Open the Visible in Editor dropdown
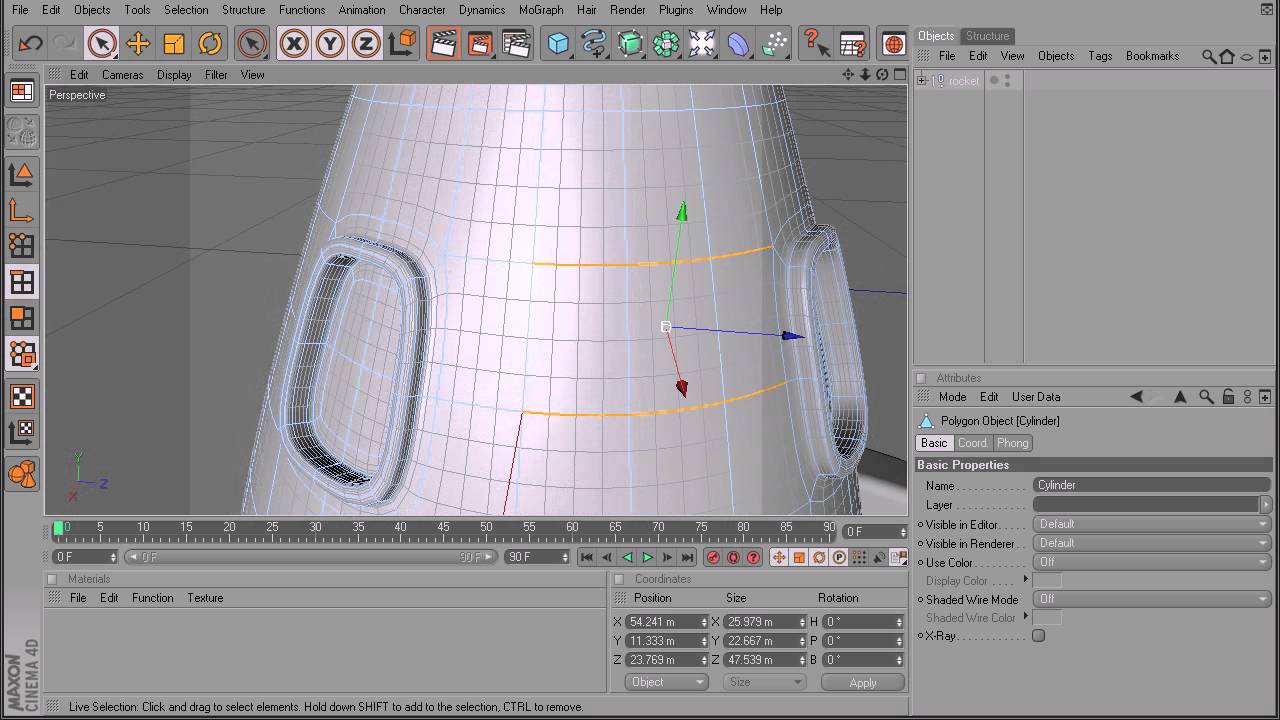The width and height of the screenshot is (1280, 720). [x=1152, y=524]
